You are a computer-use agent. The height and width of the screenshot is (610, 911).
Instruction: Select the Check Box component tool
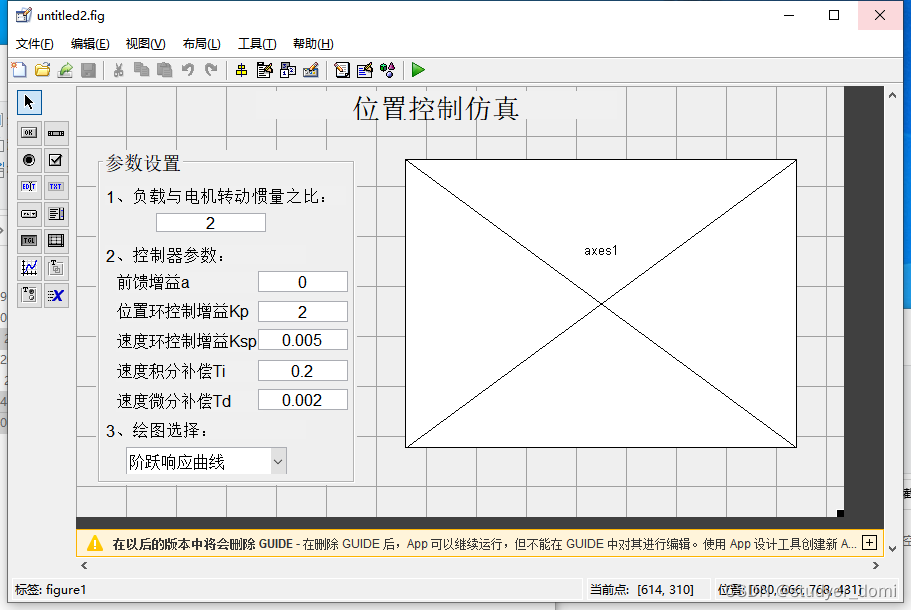click(56, 160)
